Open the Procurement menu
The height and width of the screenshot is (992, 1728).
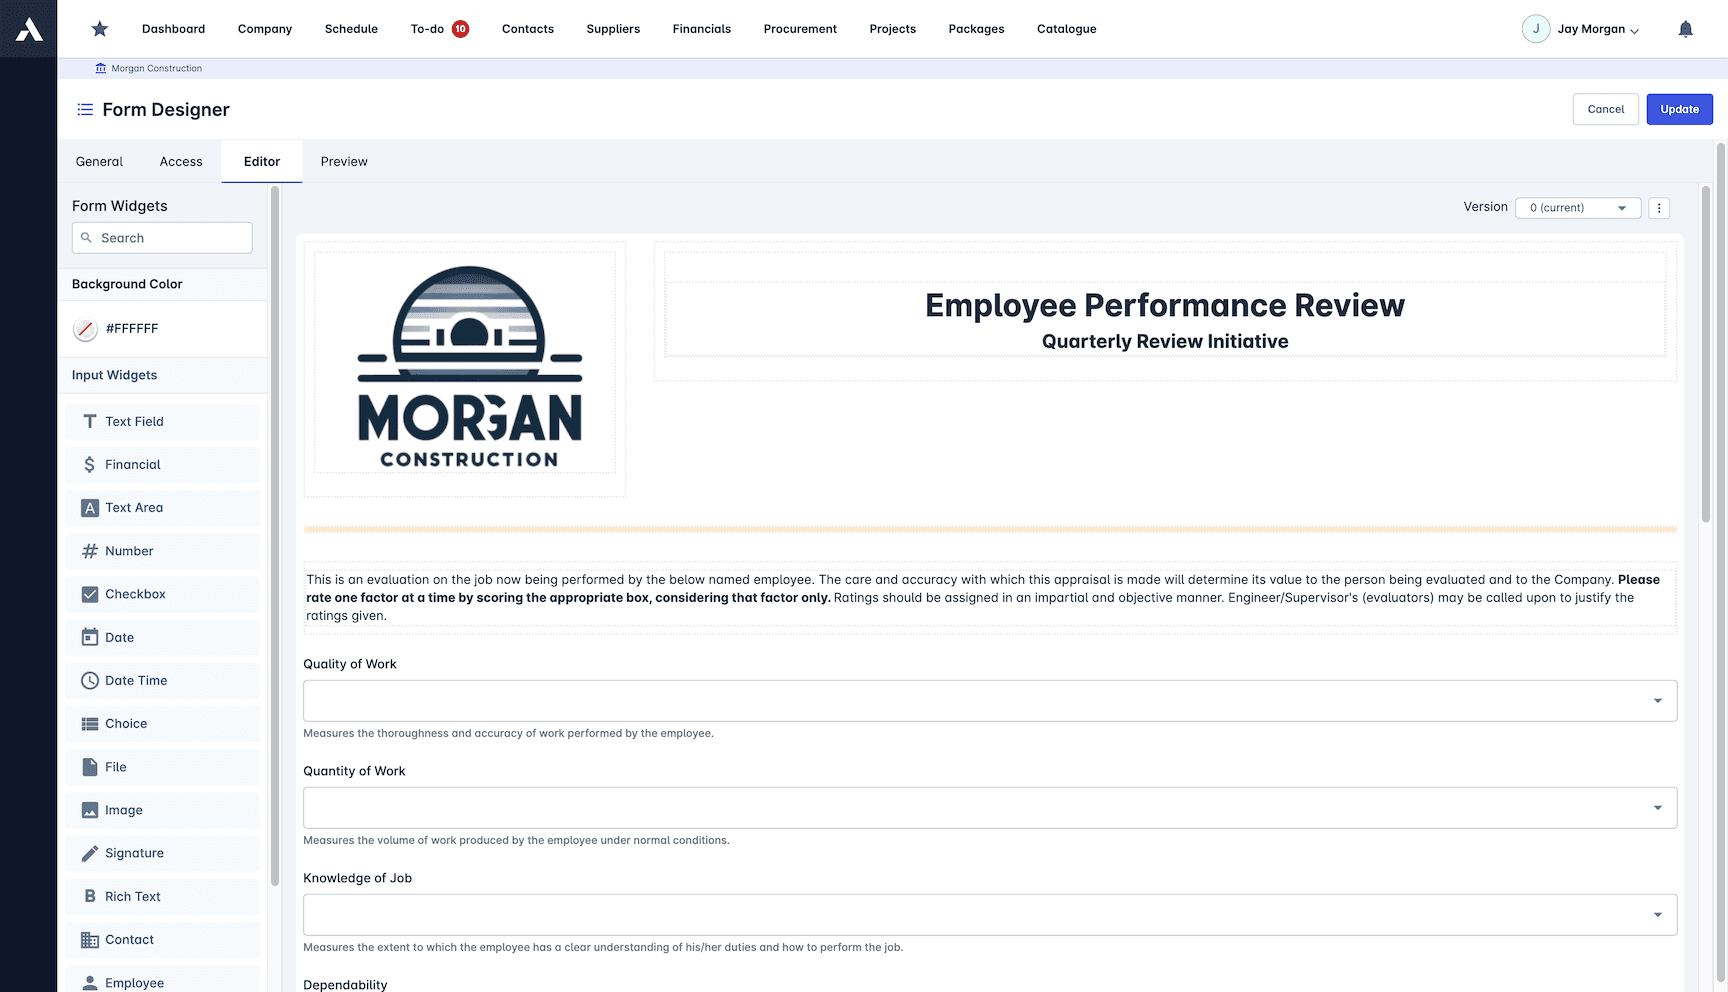click(800, 29)
